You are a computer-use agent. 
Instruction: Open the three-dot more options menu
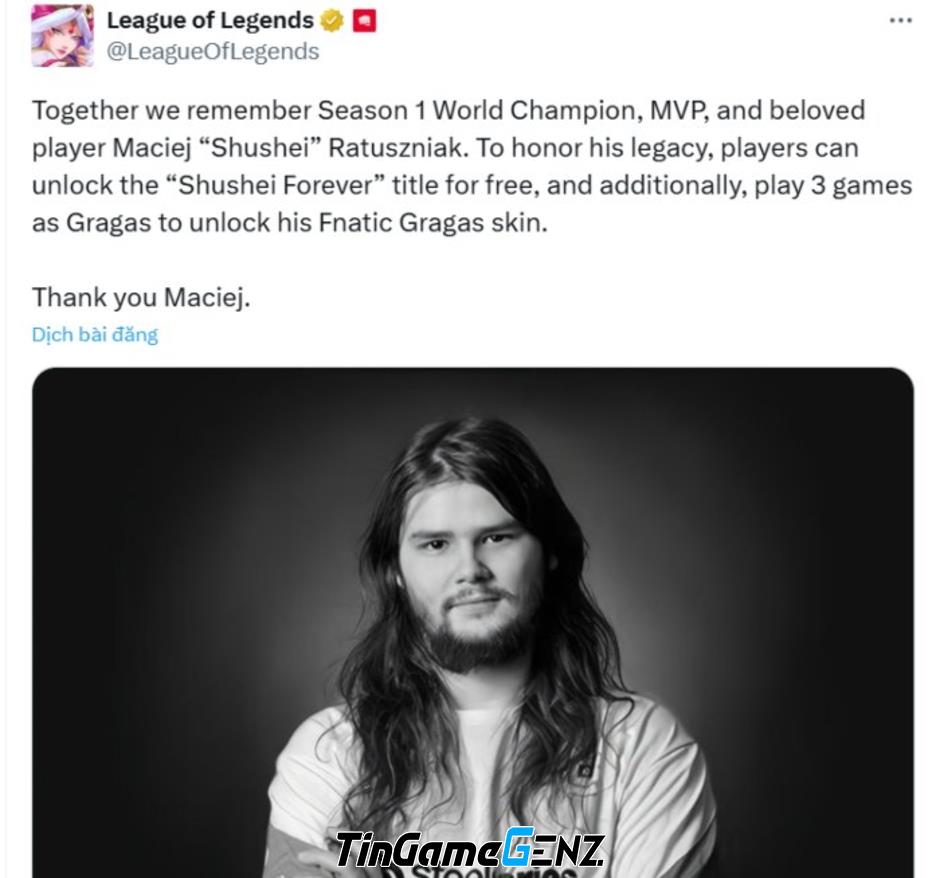coord(900,21)
